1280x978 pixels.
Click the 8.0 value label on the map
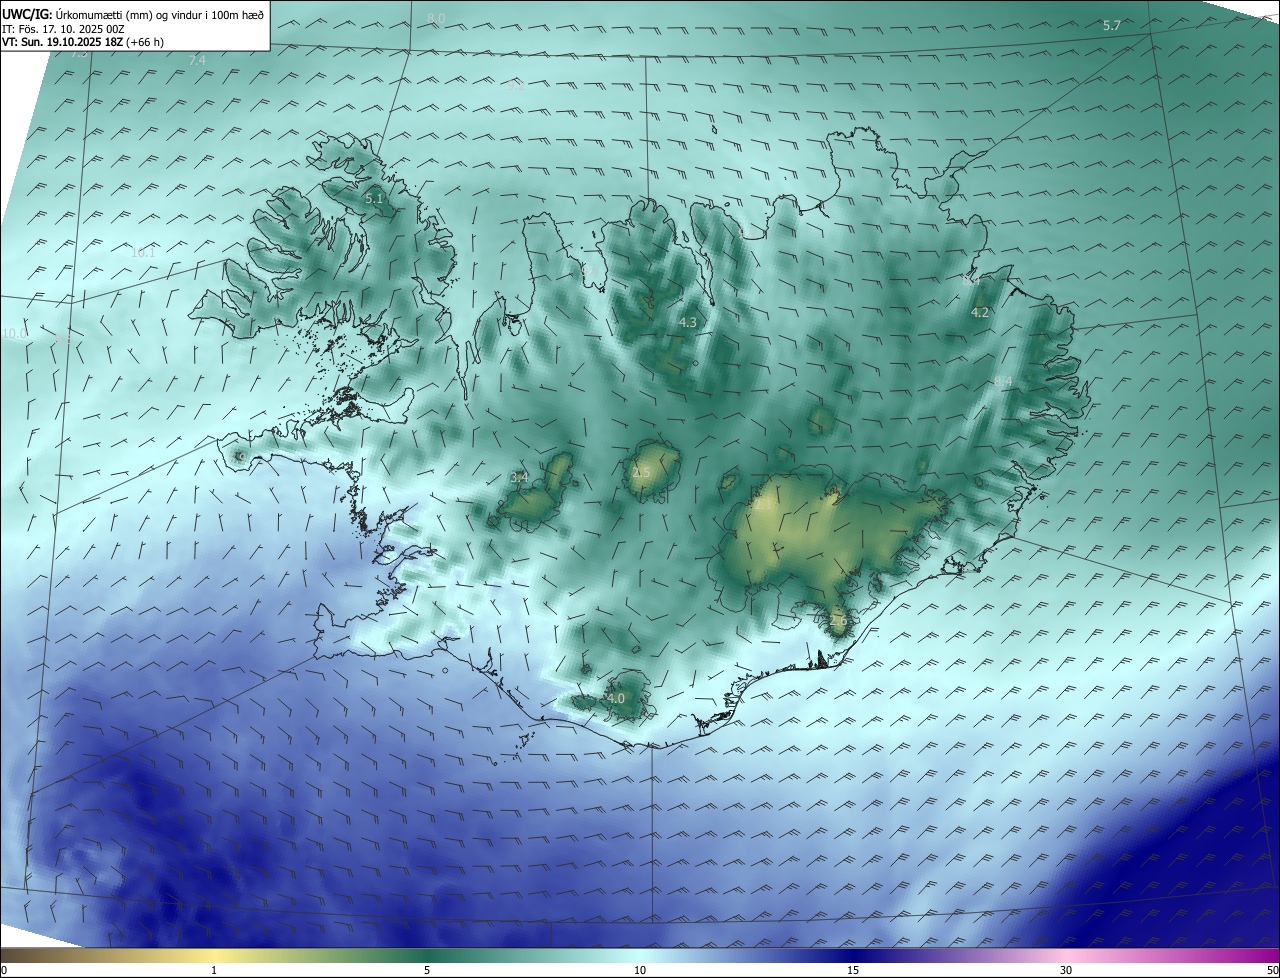click(x=436, y=19)
